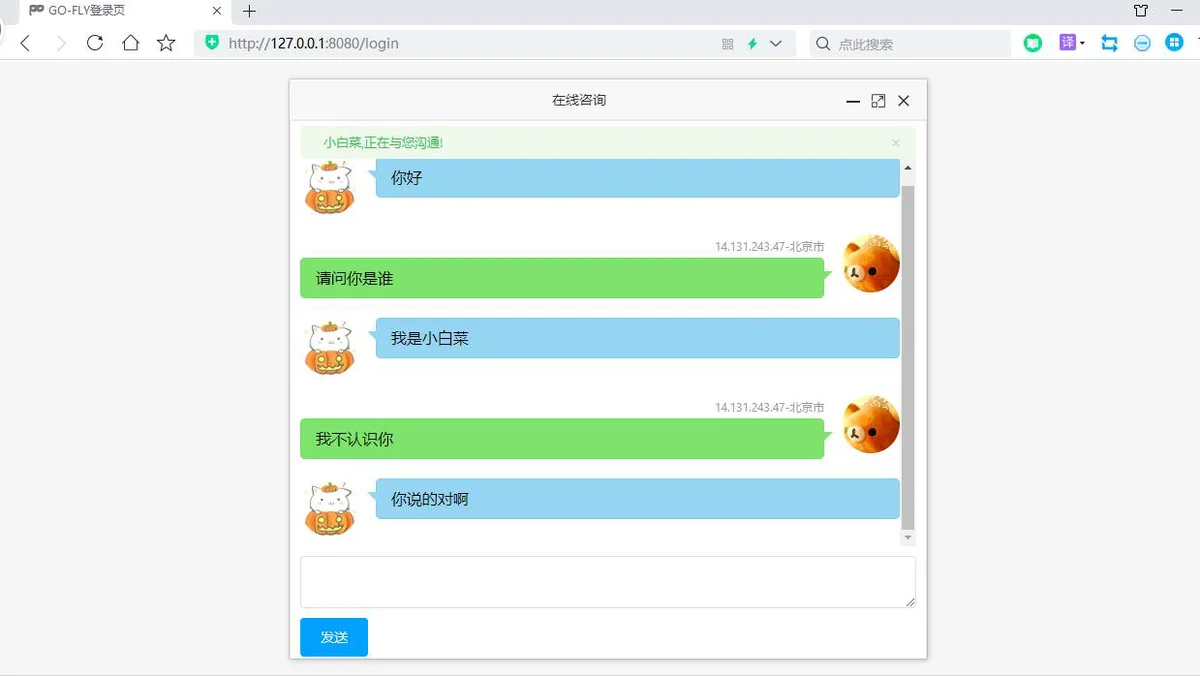
Task: Click the 点此搜索 search box
Action: coord(910,44)
